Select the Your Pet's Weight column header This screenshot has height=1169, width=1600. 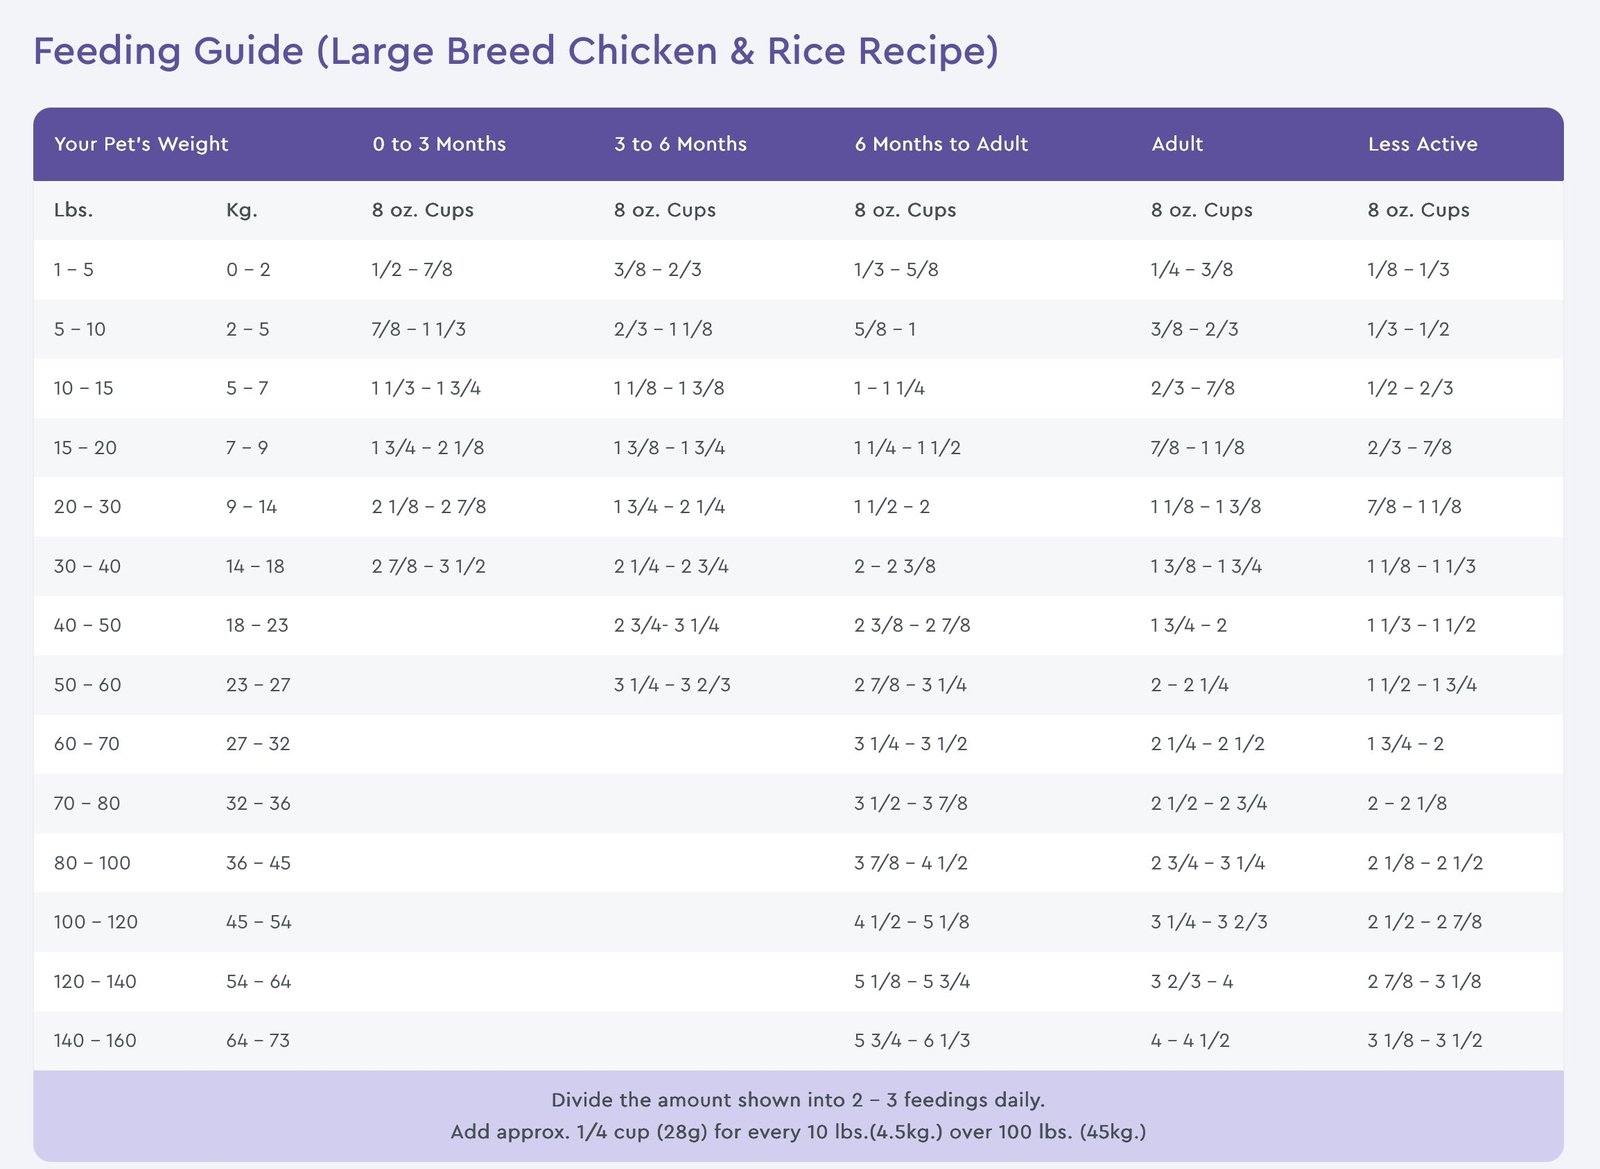click(141, 144)
